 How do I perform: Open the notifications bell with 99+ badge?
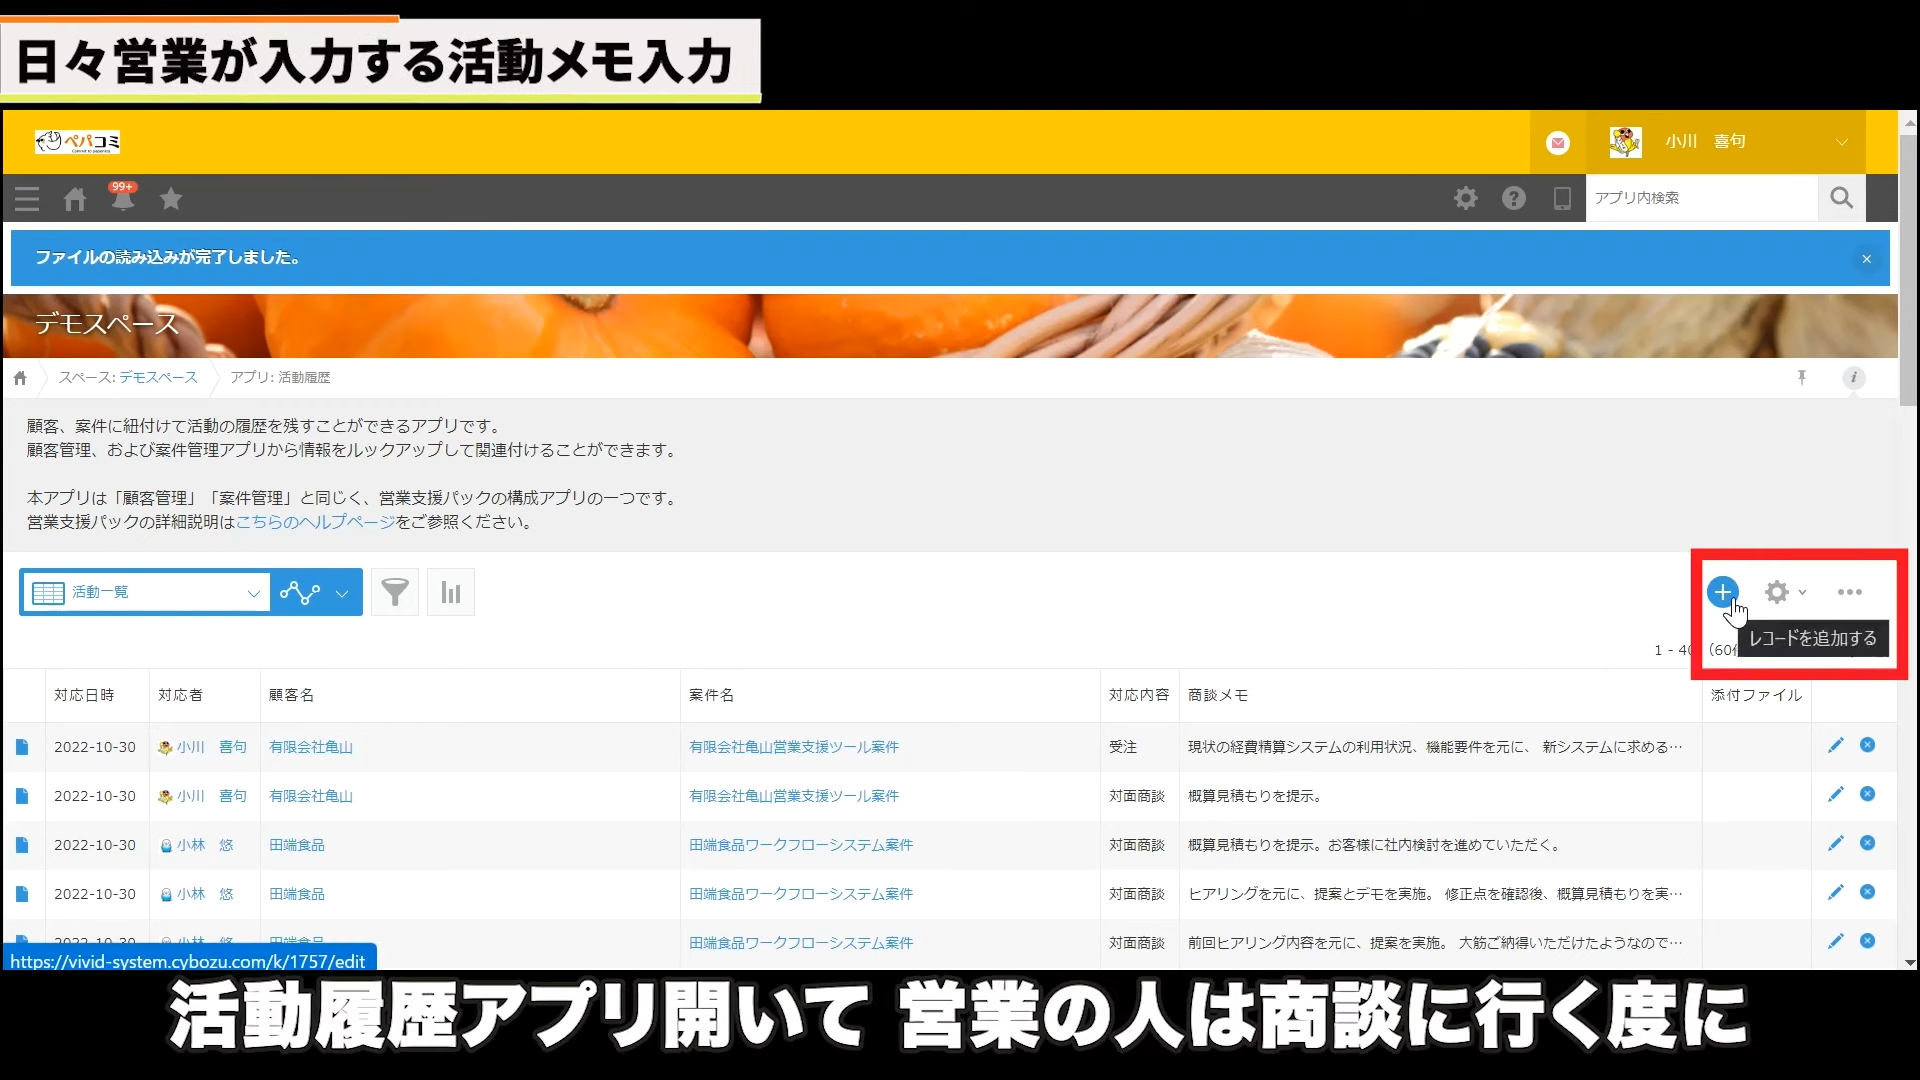coord(123,198)
